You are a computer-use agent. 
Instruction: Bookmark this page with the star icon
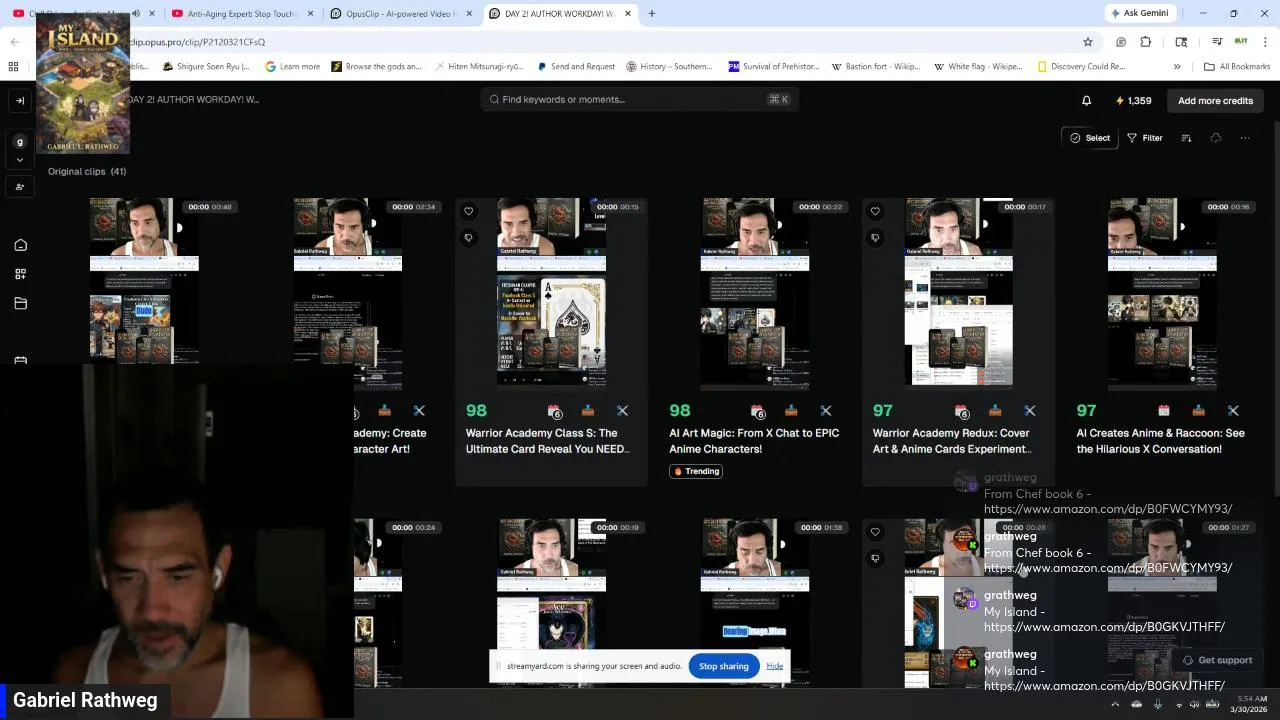(1088, 42)
